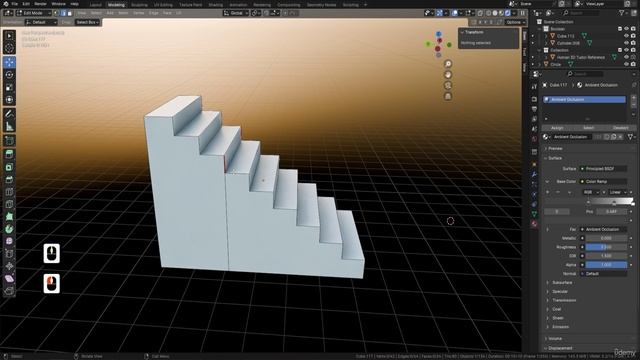Enable face select mode
Screen dimensions: 640x360
(69, 13)
